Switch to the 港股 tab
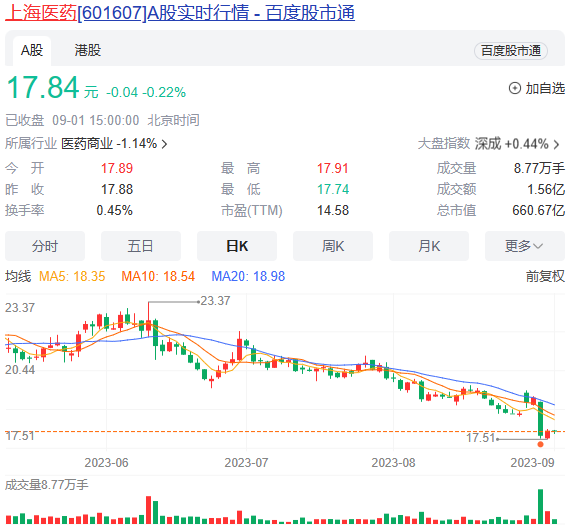Viewport: 571px width, 530px height. point(88,51)
